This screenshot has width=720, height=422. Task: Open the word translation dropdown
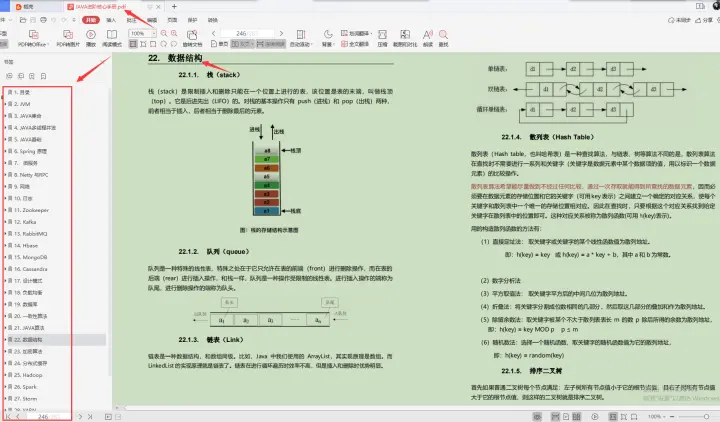(x=356, y=34)
